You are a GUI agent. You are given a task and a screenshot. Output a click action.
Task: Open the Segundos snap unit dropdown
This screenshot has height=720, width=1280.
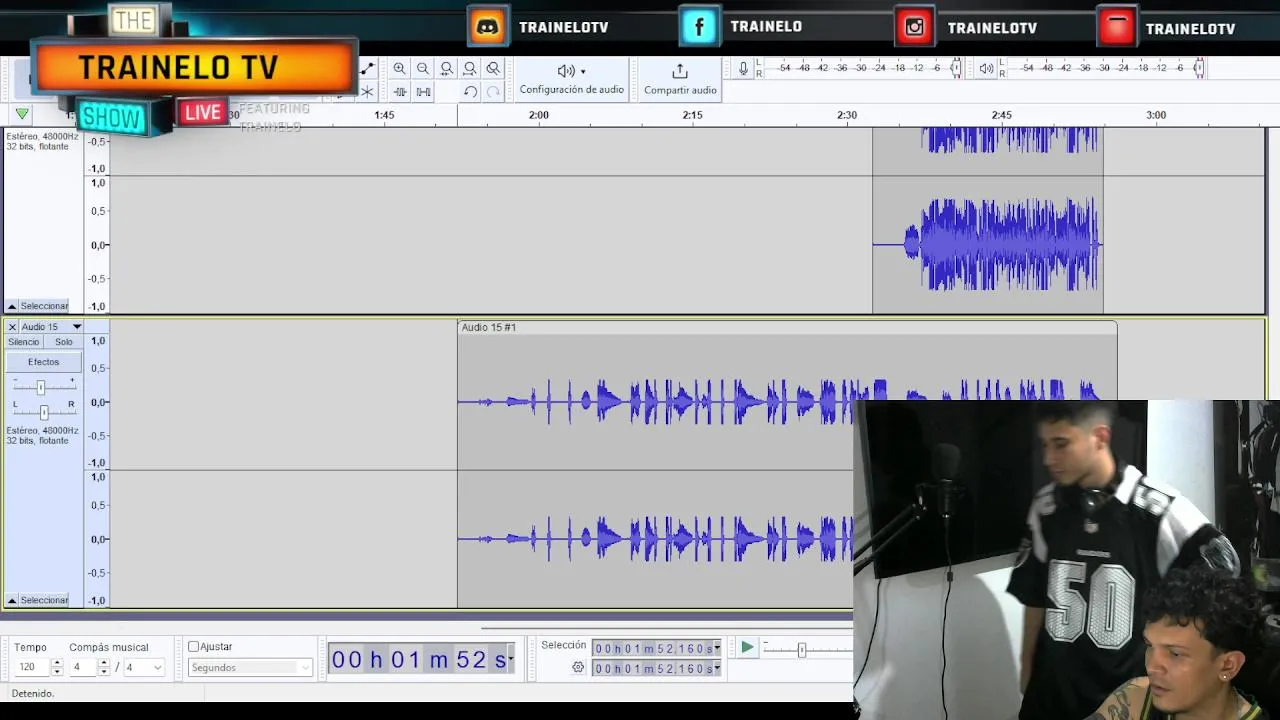(250, 668)
